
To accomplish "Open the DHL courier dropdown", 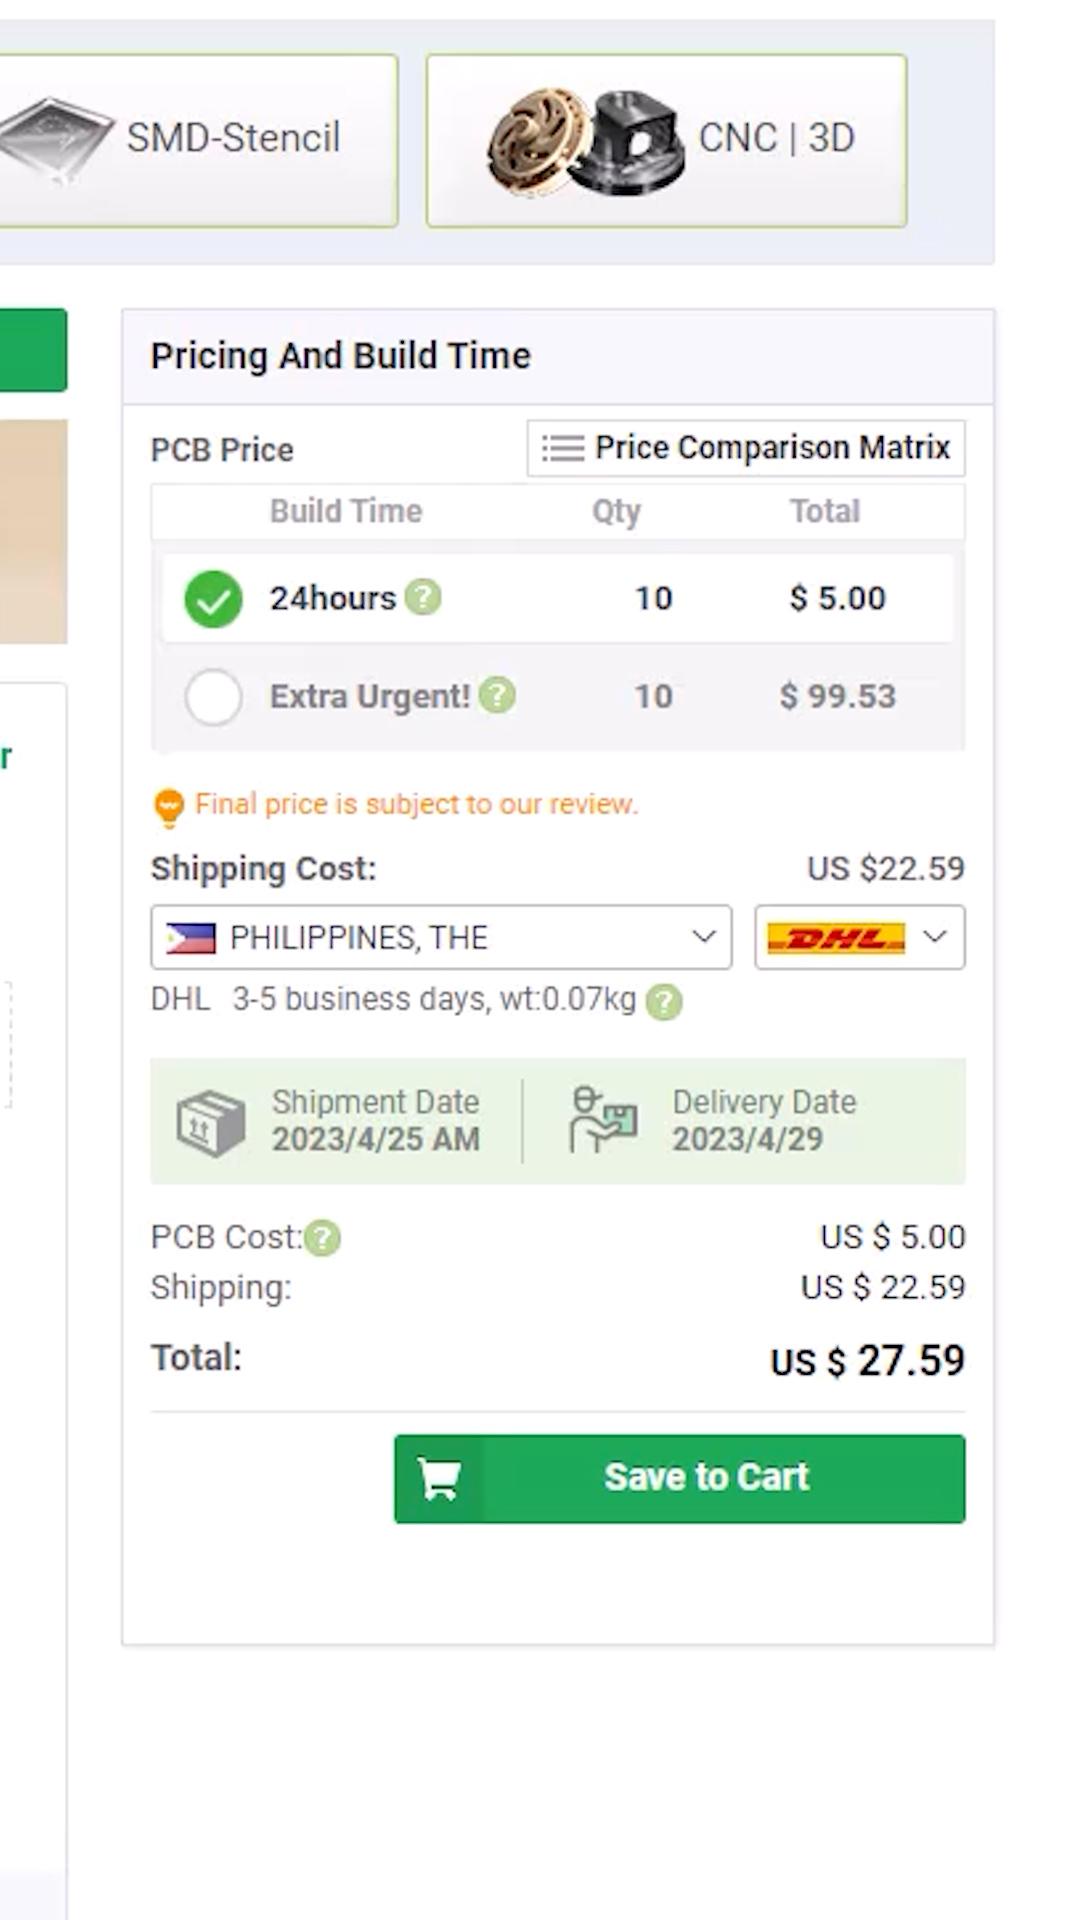I will point(859,938).
